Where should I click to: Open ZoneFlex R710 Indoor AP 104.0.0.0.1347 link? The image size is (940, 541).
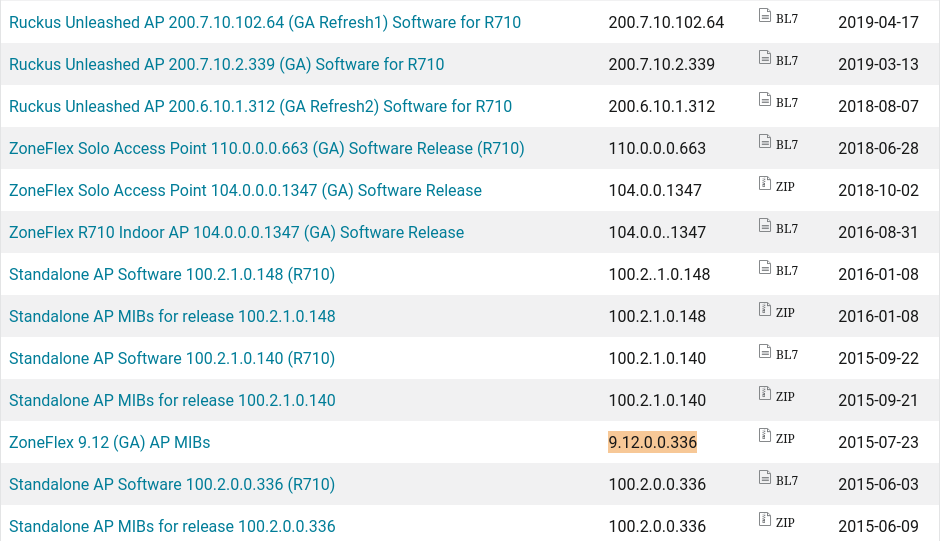(x=236, y=232)
